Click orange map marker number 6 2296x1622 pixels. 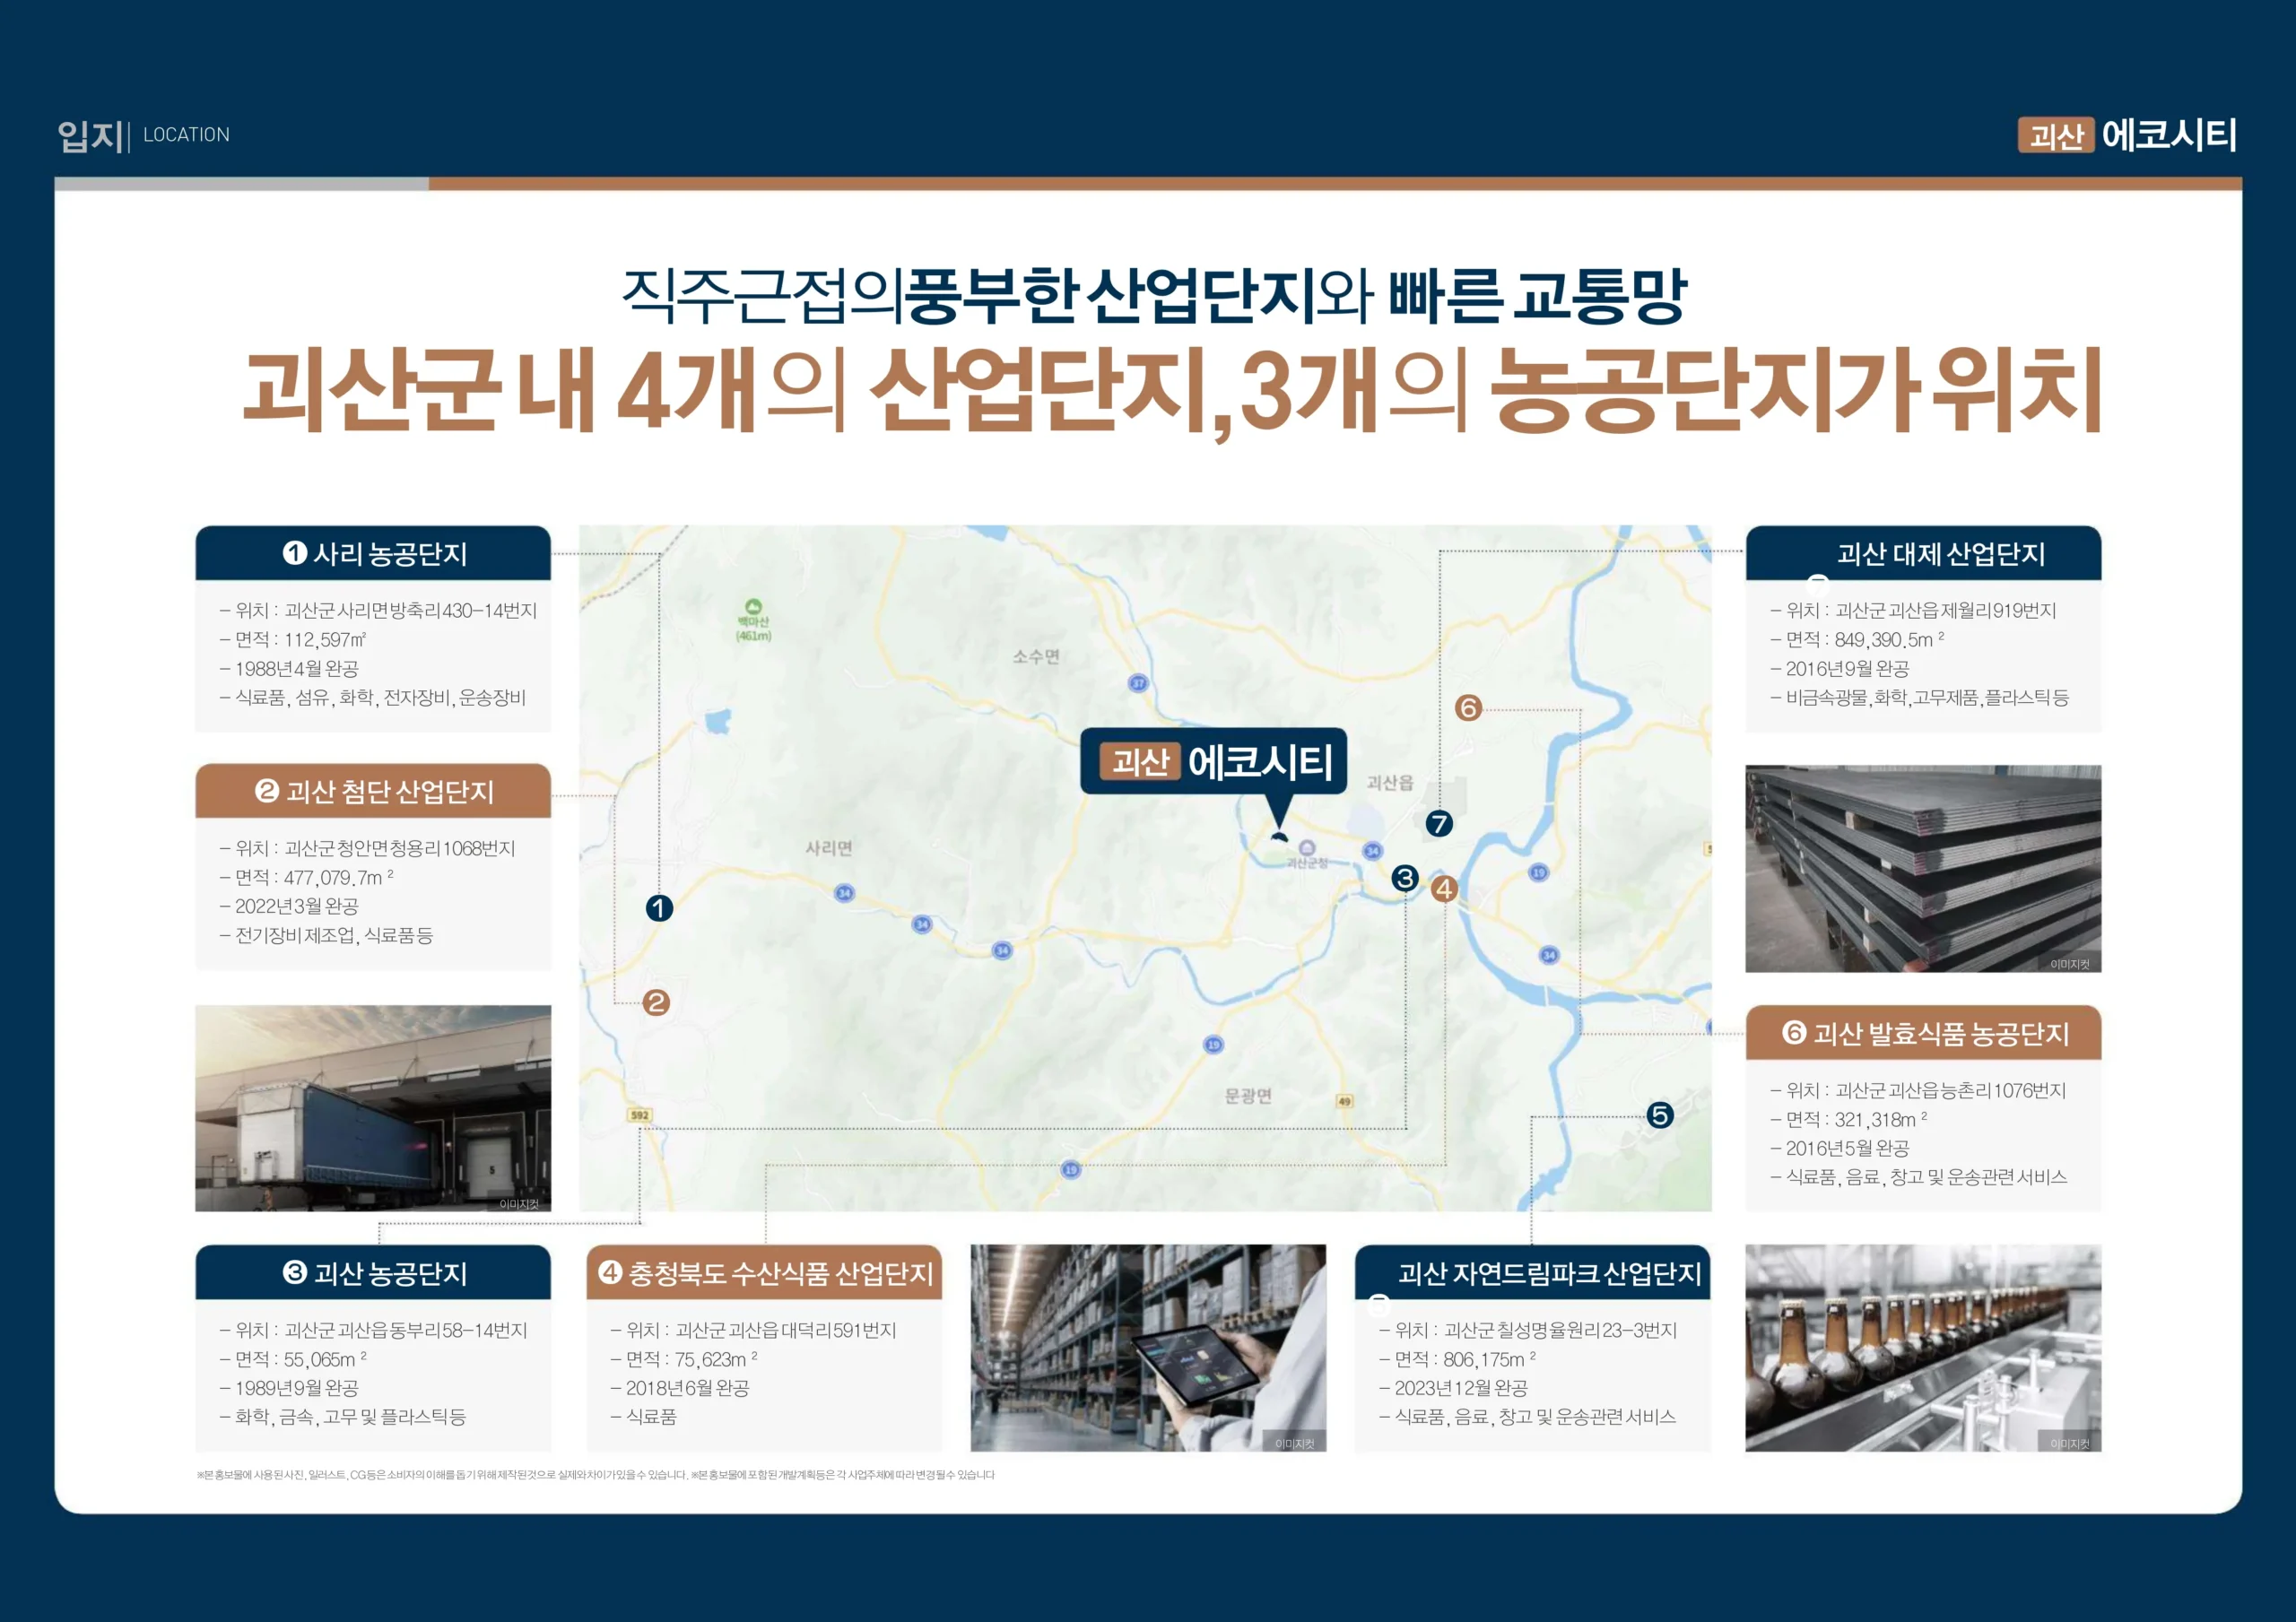[x=1468, y=708]
